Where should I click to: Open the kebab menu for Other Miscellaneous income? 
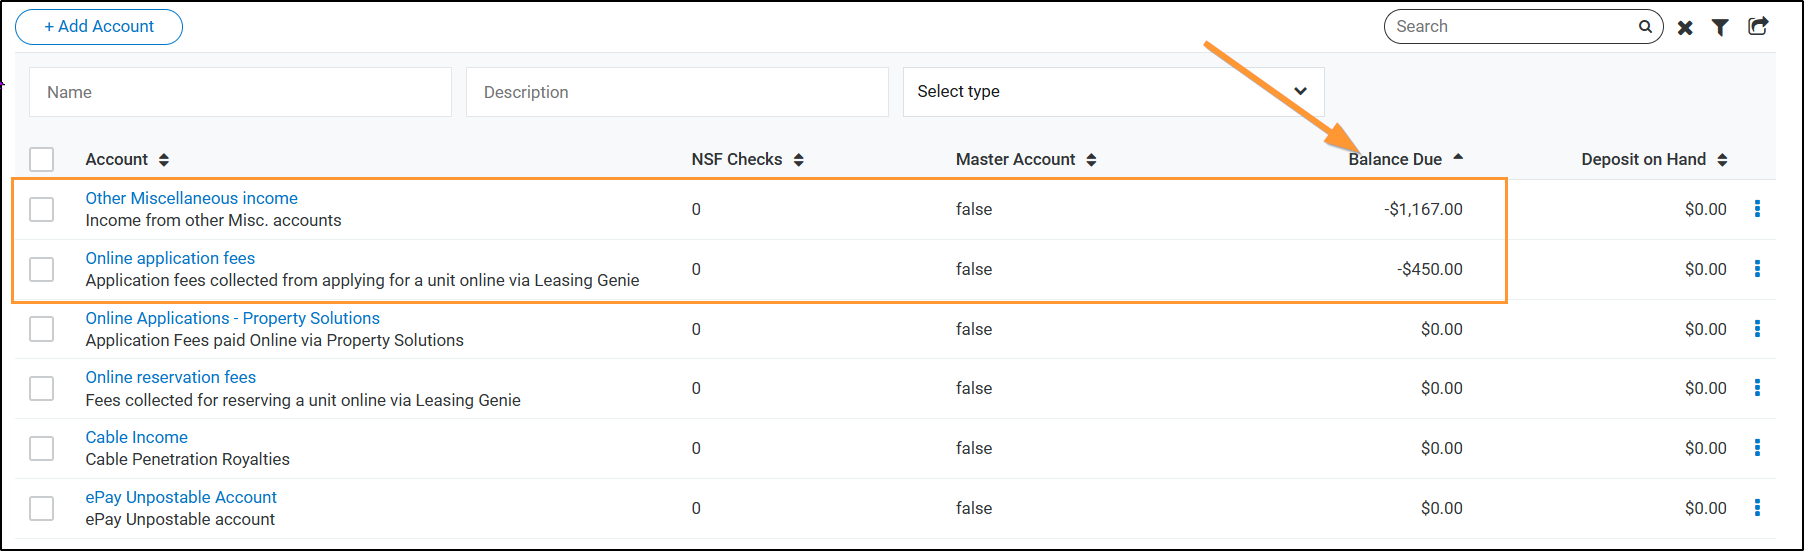coord(1757,209)
